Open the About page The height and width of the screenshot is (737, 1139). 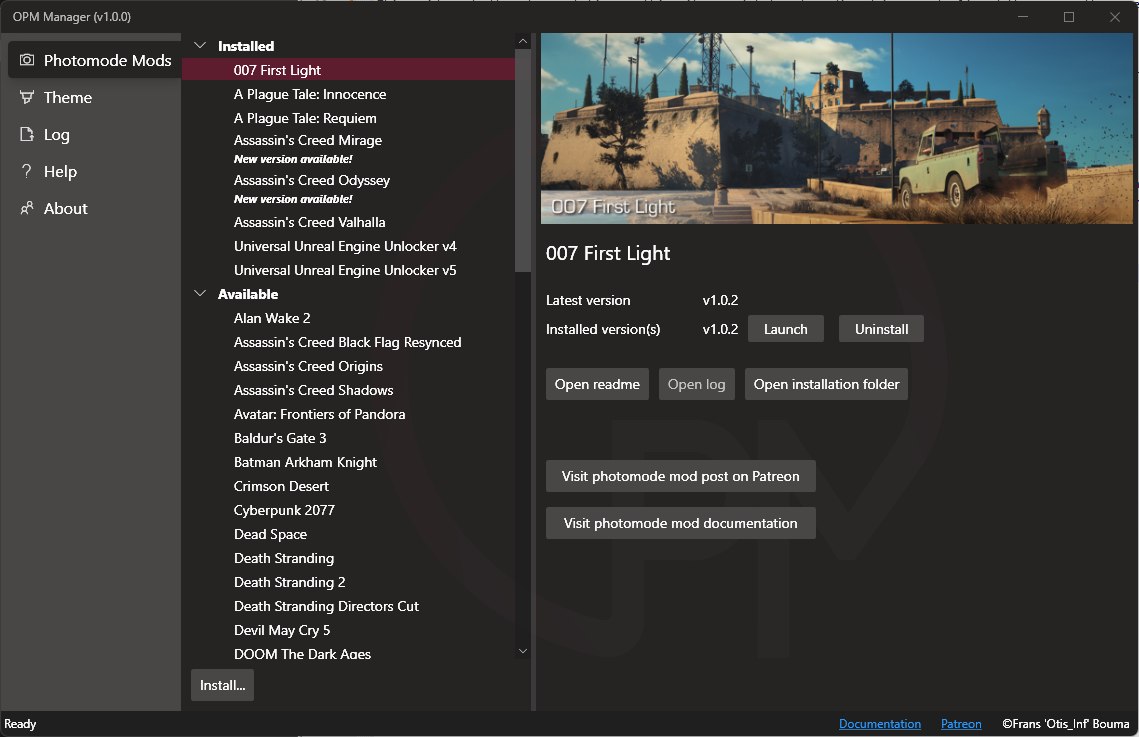click(94, 208)
